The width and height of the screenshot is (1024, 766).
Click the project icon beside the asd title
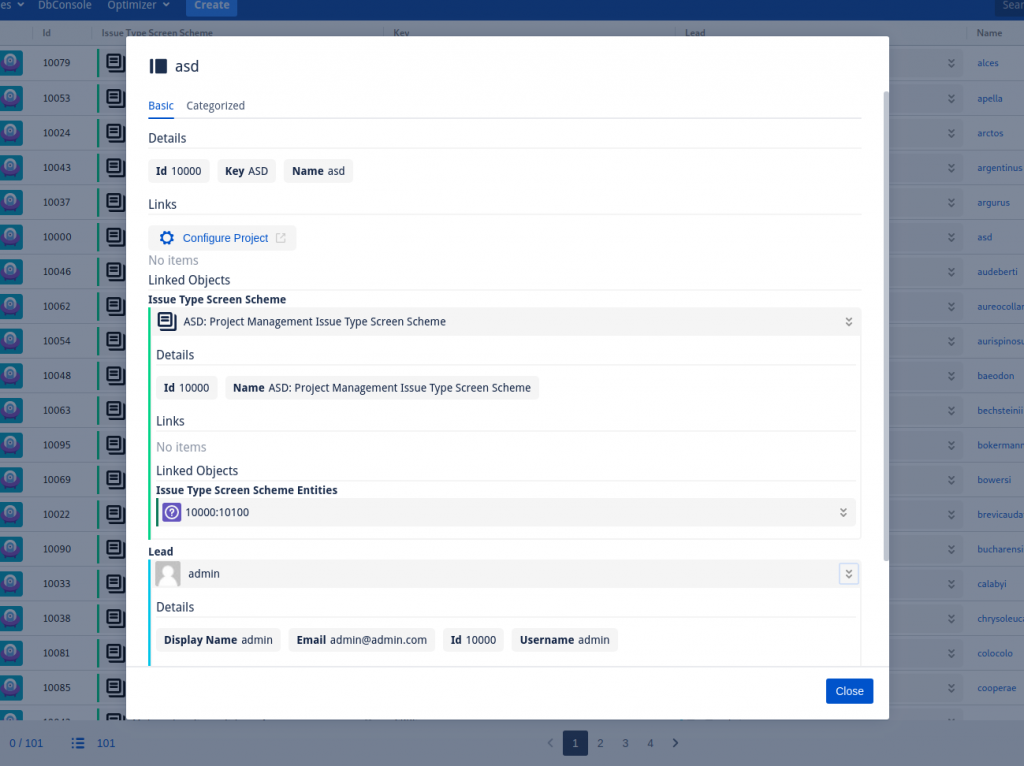[x=158, y=66]
